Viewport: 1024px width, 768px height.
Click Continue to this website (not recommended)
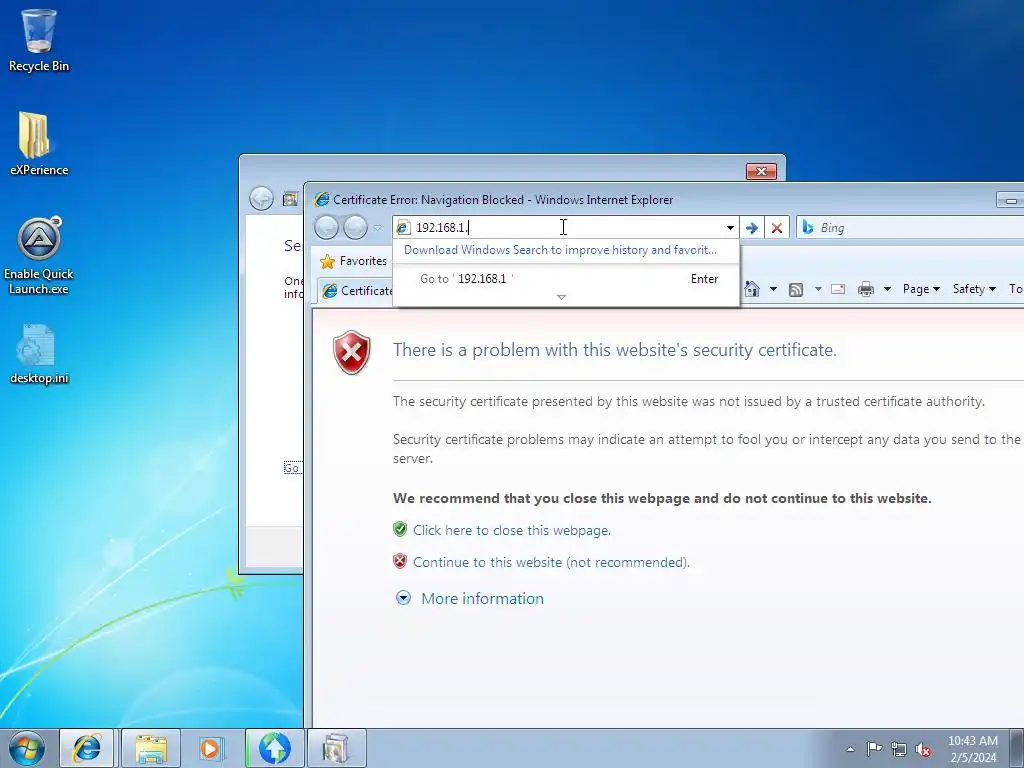click(x=551, y=562)
